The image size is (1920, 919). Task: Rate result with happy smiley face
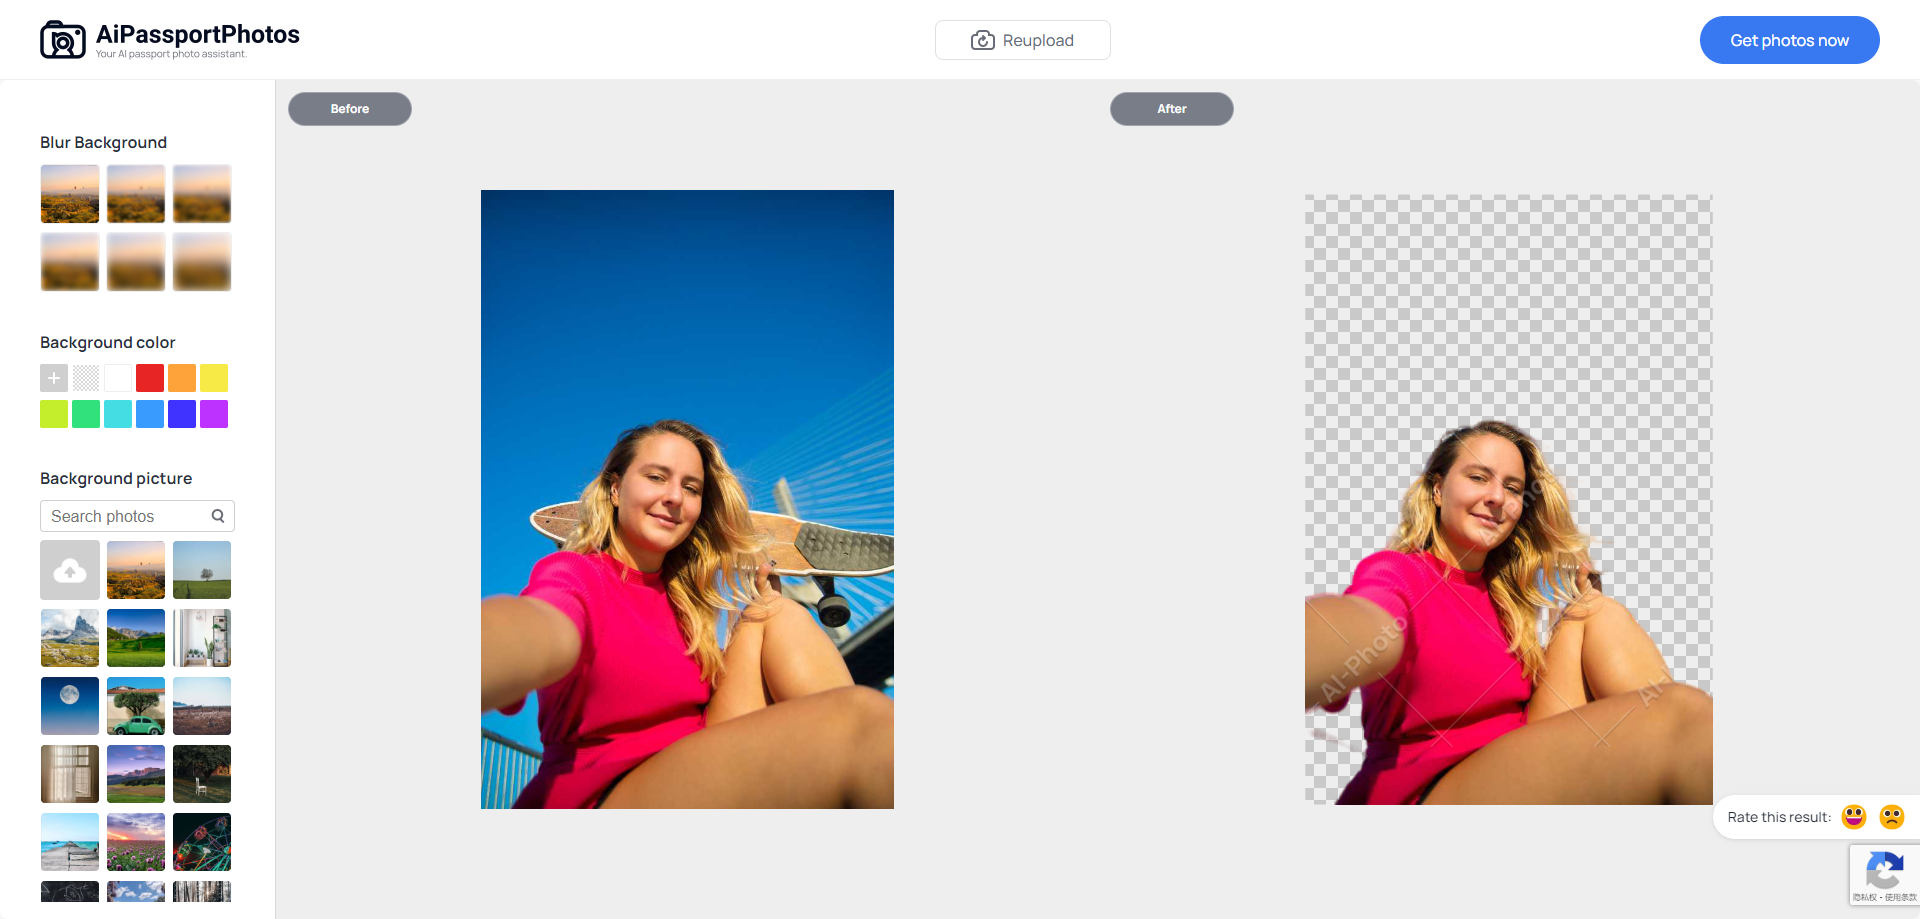coord(1853,817)
